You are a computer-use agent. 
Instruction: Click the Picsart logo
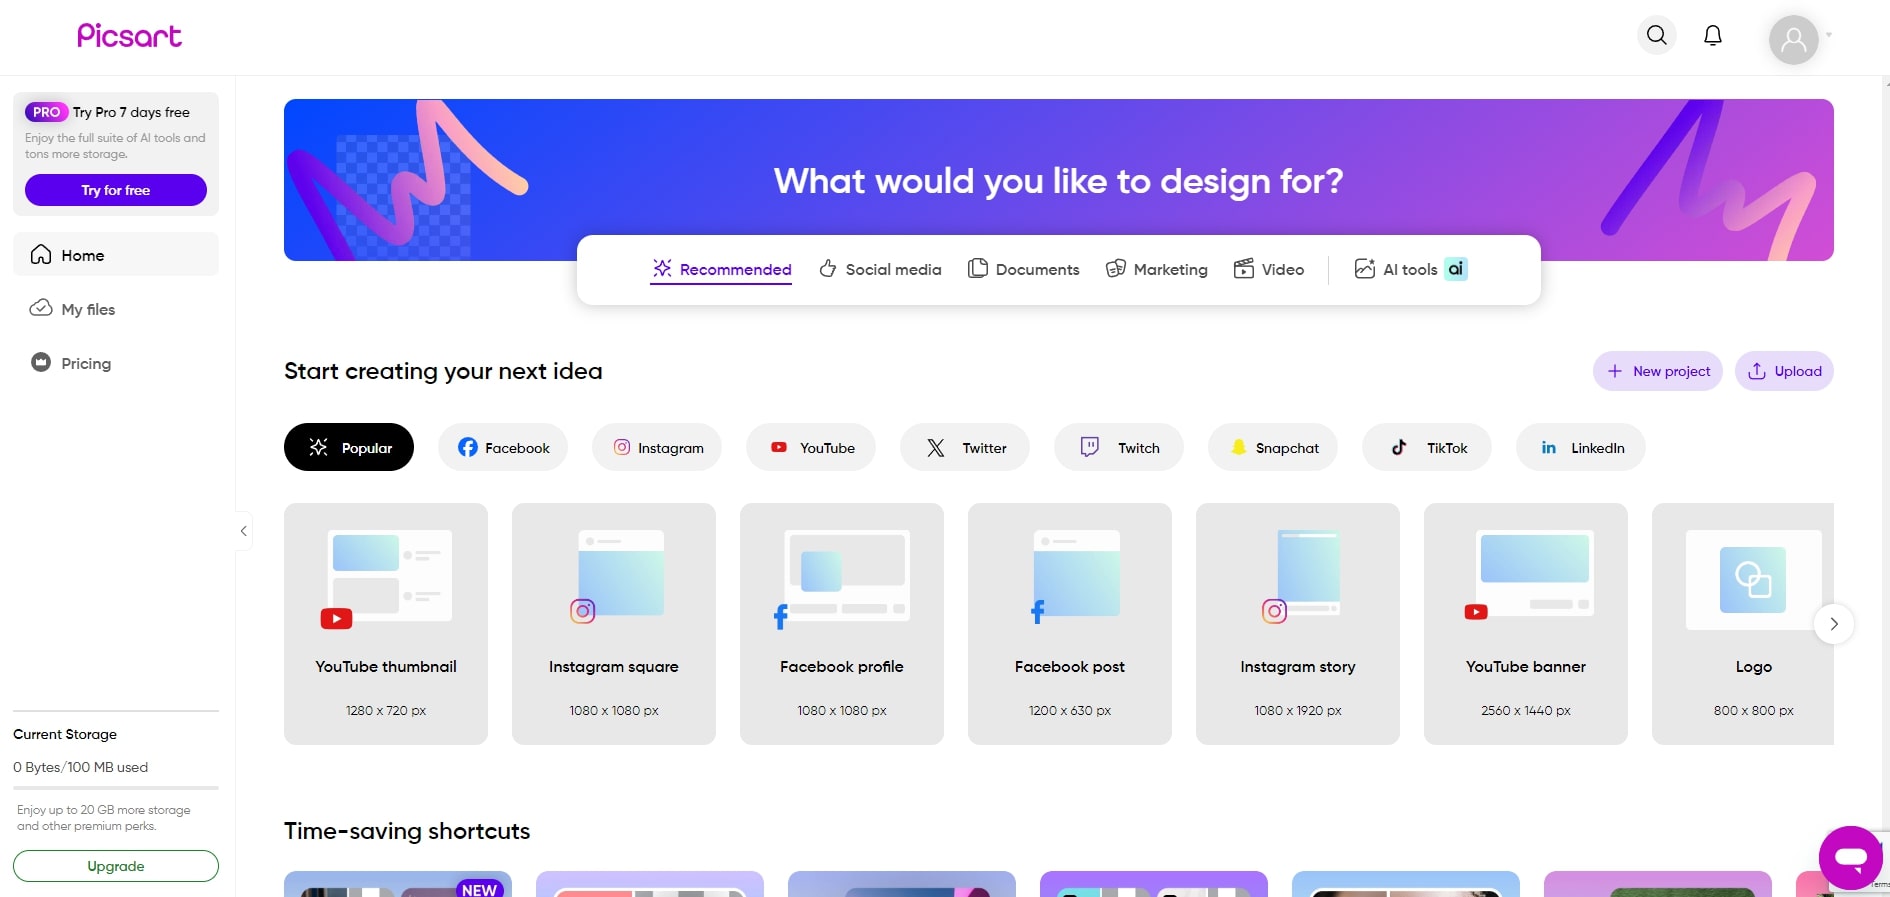pos(130,36)
